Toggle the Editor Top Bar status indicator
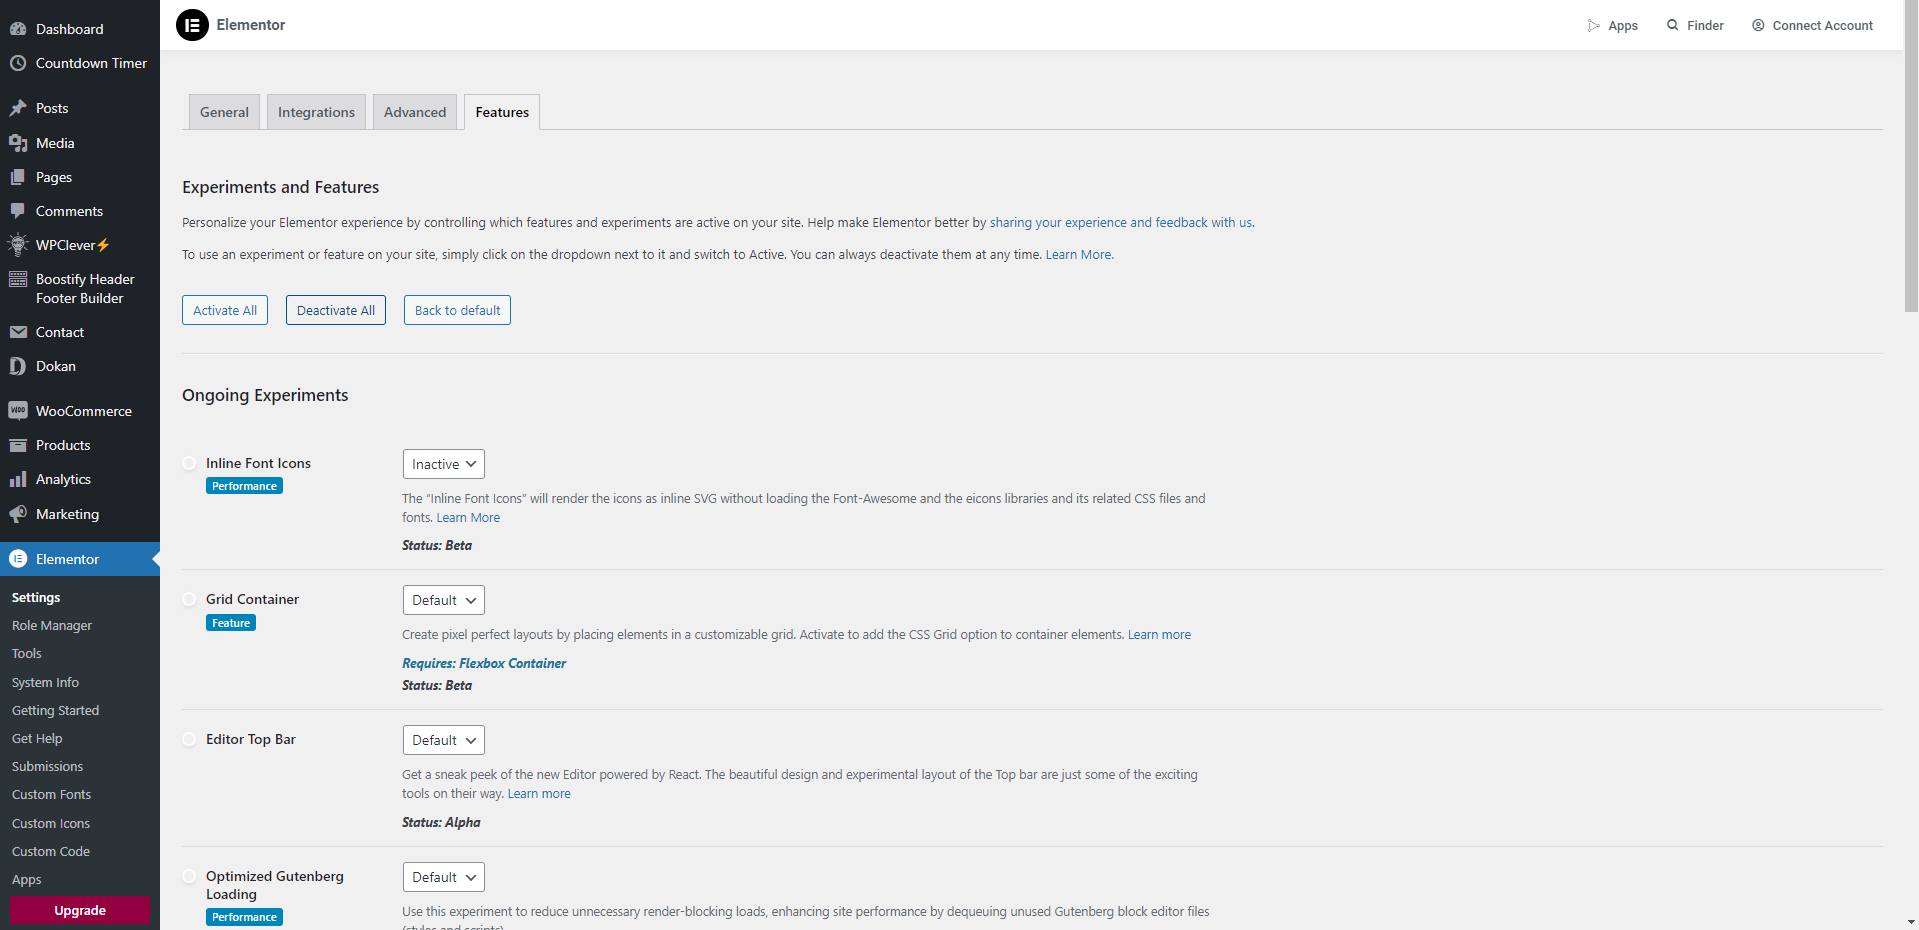This screenshot has width=1919, height=930. tap(189, 739)
